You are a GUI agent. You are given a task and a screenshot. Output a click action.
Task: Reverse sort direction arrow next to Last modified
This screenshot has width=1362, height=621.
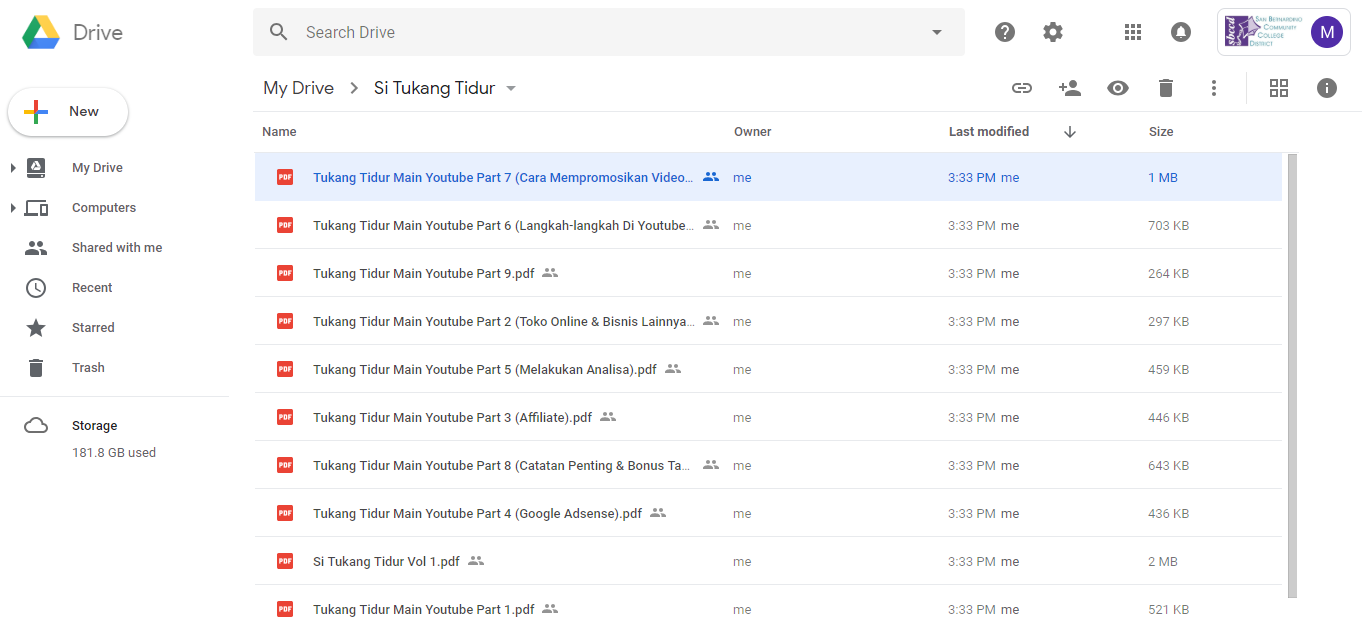(x=1069, y=132)
